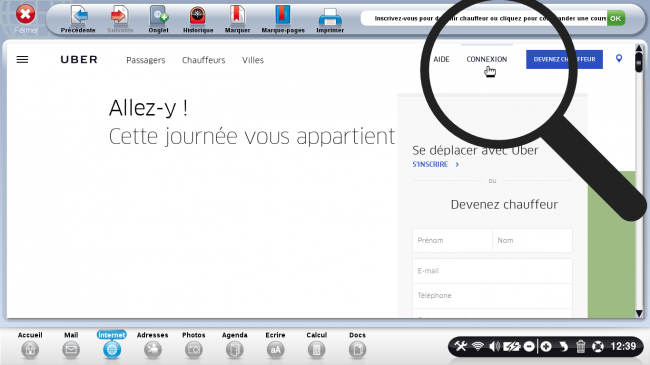This screenshot has width=650, height=365.
Task: Select the Passagers navigation item
Action: (x=146, y=60)
